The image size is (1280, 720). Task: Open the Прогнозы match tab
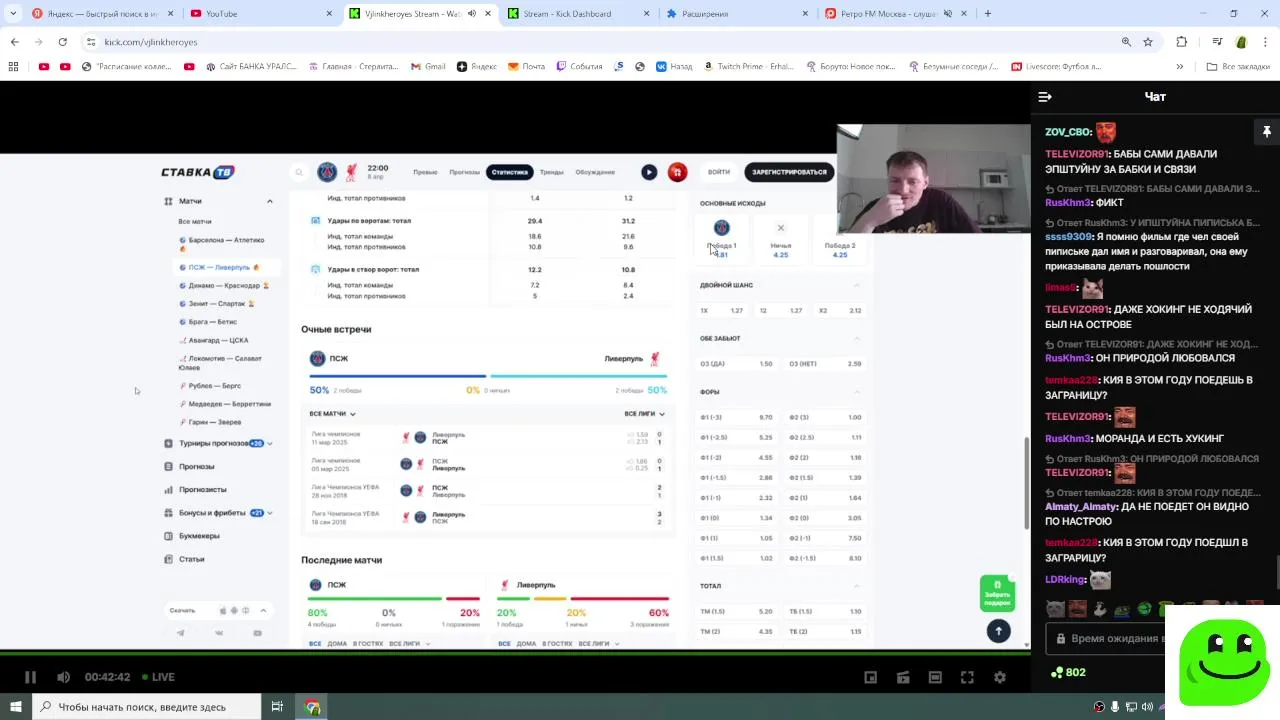(464, 172)
